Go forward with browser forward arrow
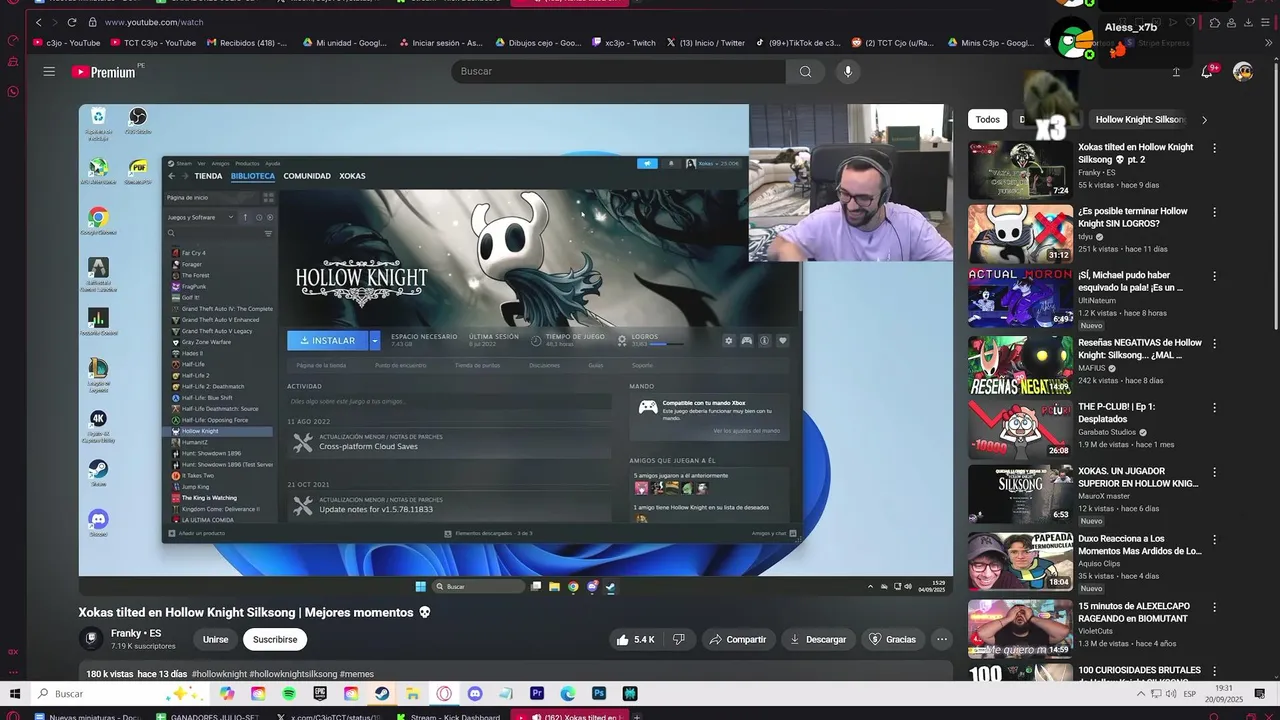Image resolution: width=1280 pixels, height=720 pixels. (54, 22)
